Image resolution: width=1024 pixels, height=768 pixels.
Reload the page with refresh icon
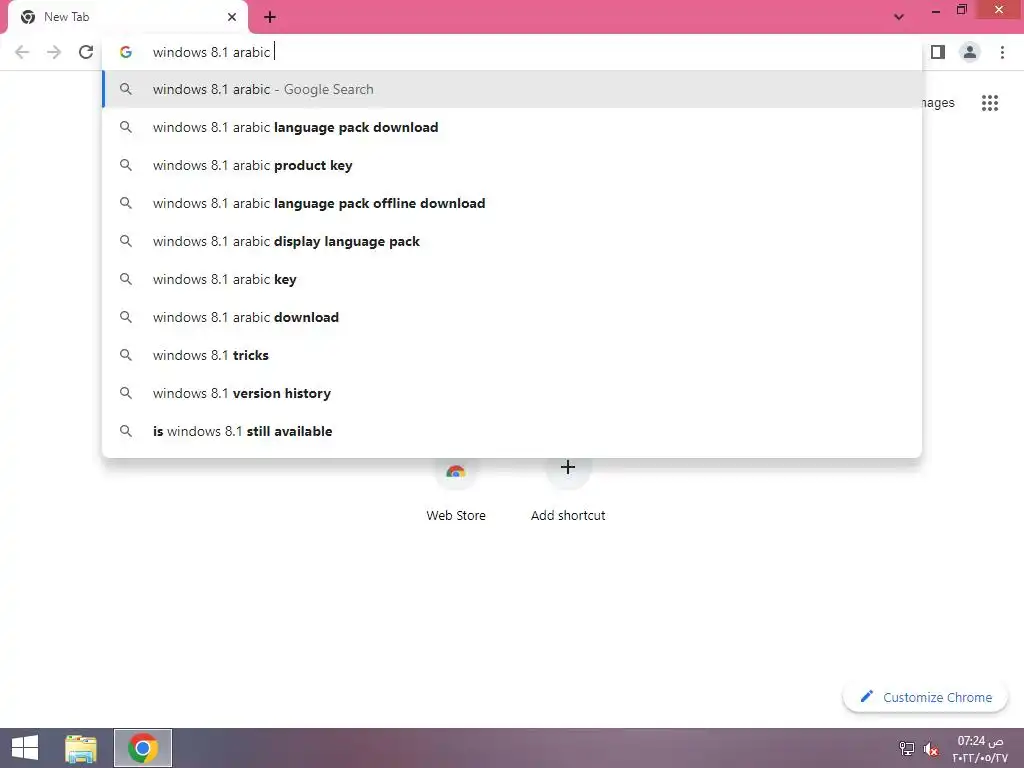[x=86, y=52]
